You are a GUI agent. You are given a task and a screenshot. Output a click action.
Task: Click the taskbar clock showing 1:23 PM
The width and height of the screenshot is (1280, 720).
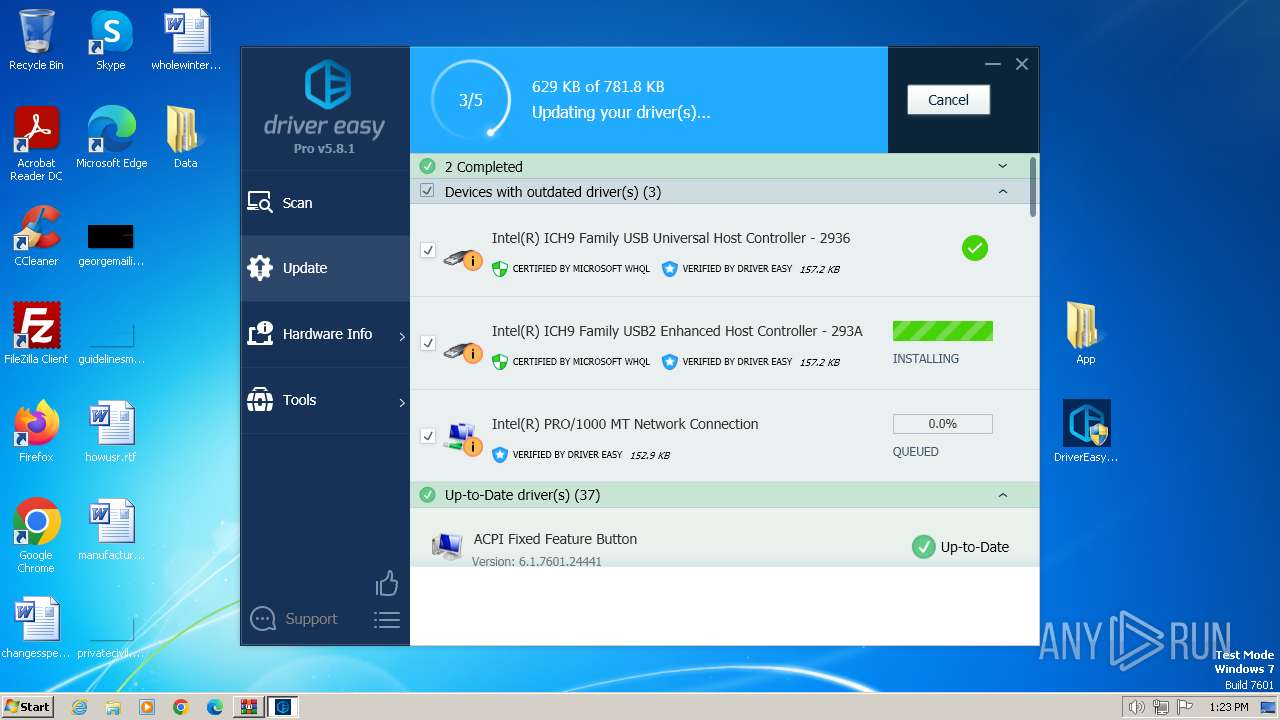(1229, 707)
